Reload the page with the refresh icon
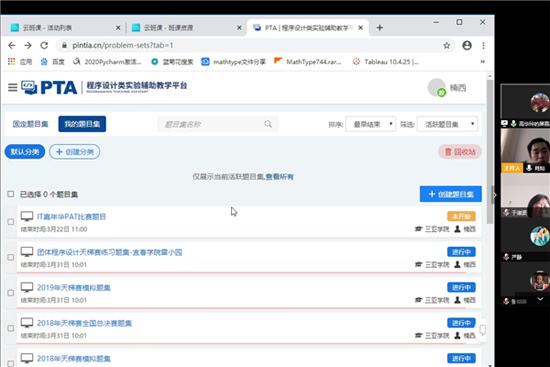Image resolution: width=550 pixels, height=367 pixels. coord(44,45)
